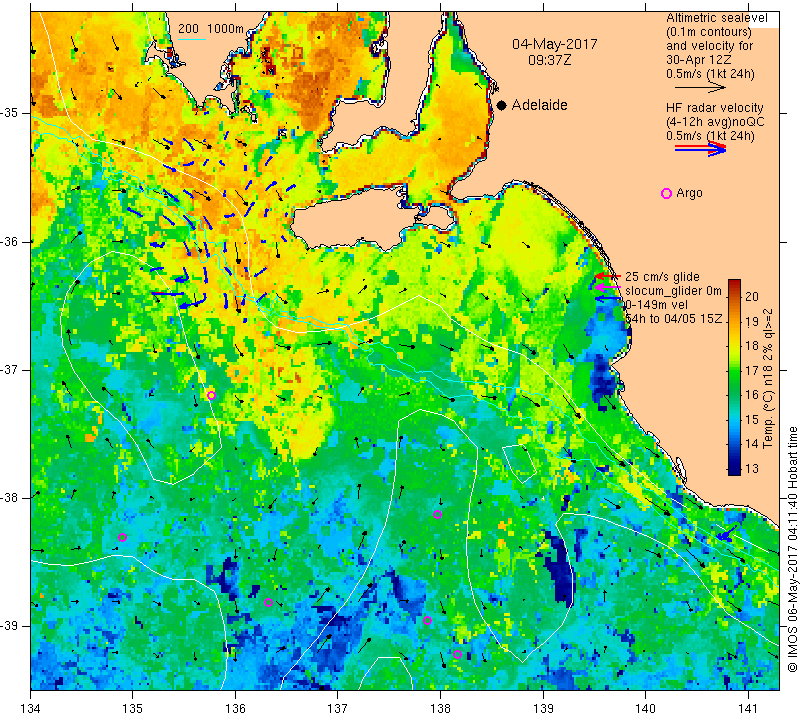The image size is (800, 720).
Task: Click the colorbar tick label '14'
Action: coord(752,443)
